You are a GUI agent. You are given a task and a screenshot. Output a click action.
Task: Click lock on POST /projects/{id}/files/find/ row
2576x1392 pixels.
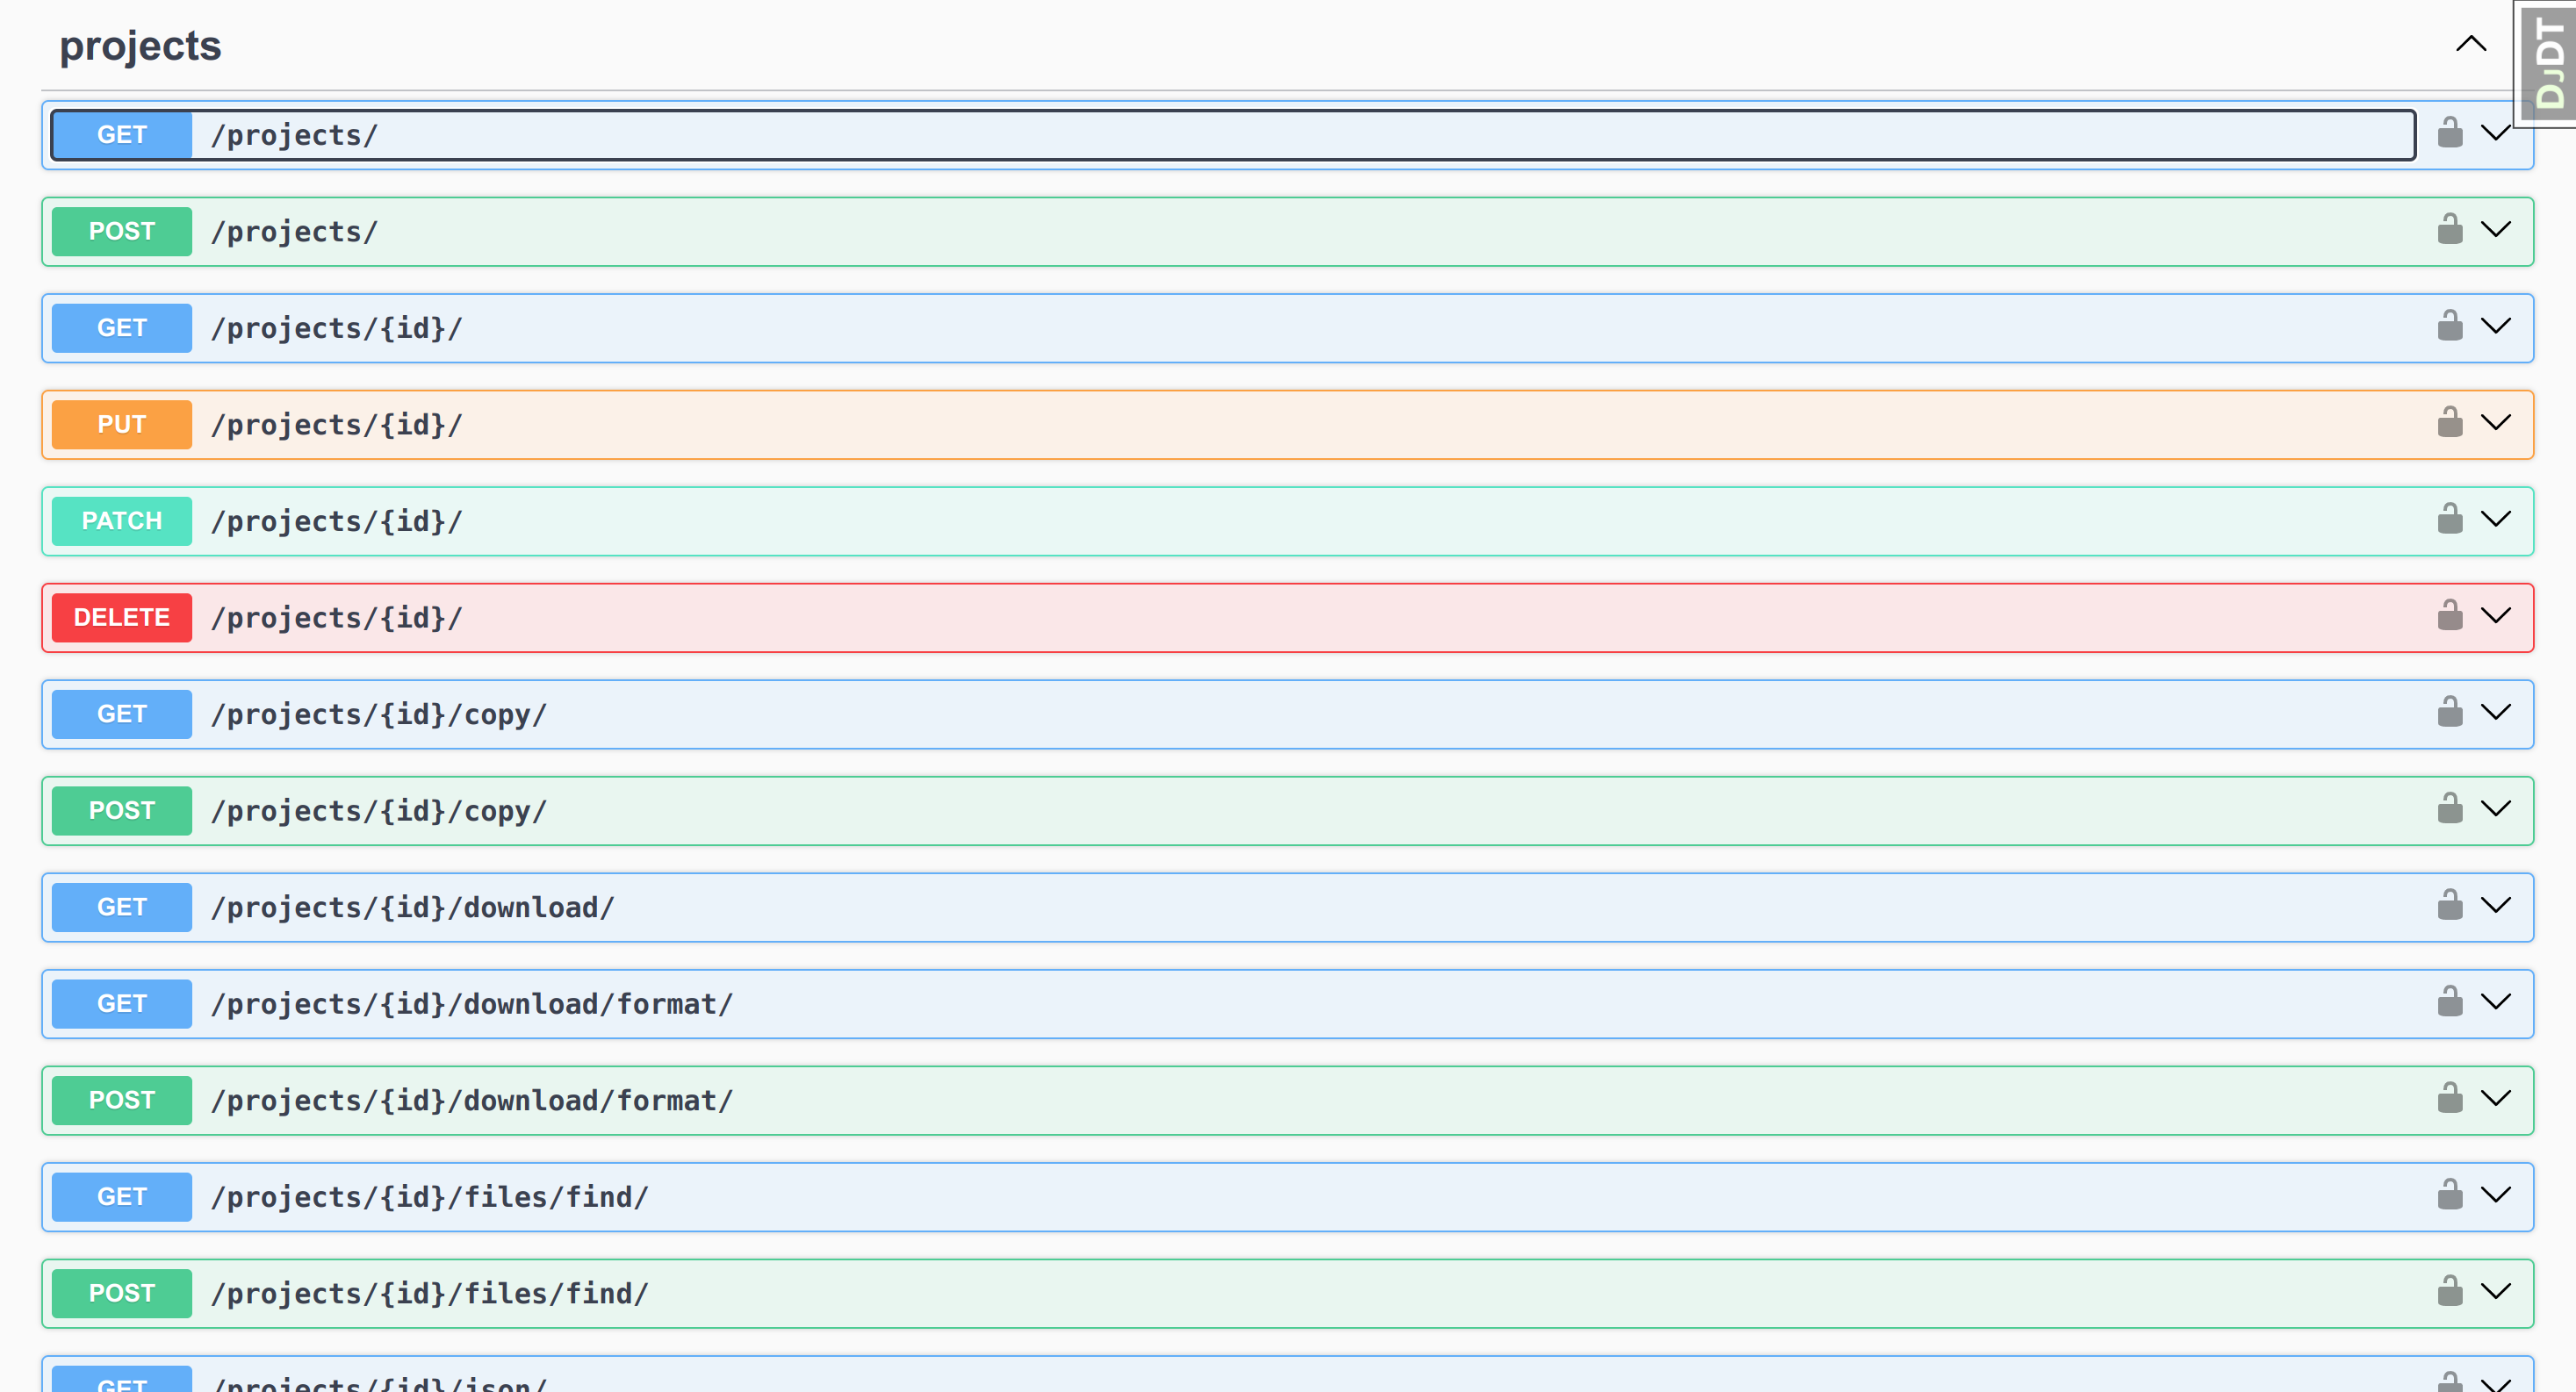(x=2449, y=1291)
